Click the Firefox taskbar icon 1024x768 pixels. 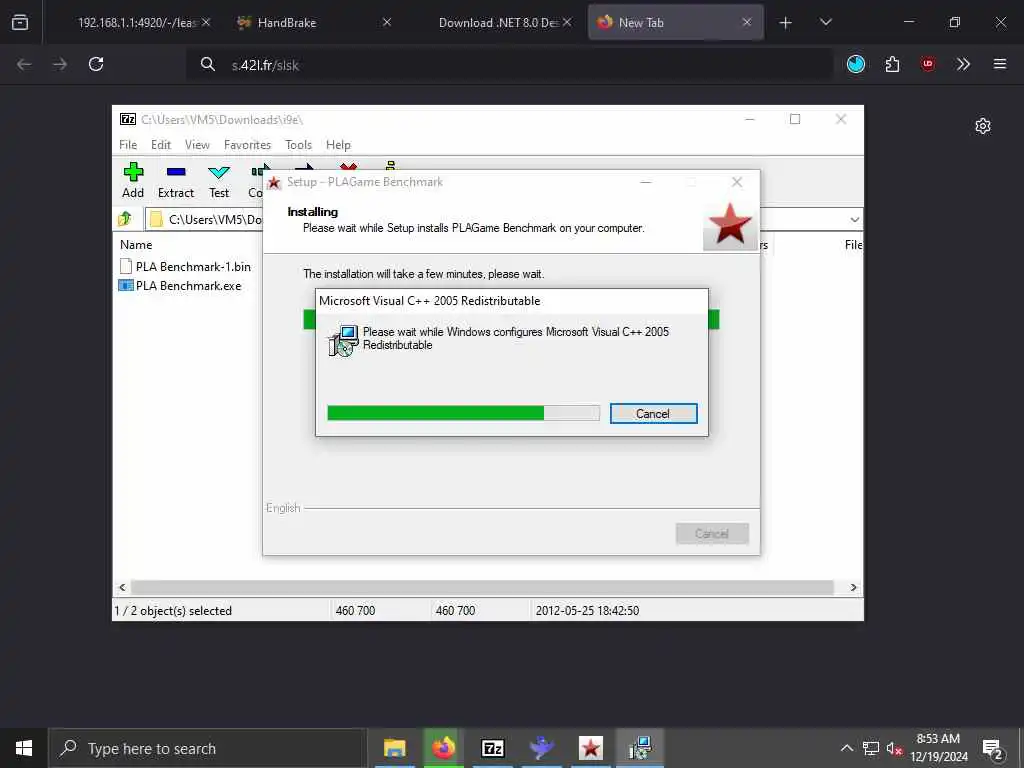click(443, 748)
